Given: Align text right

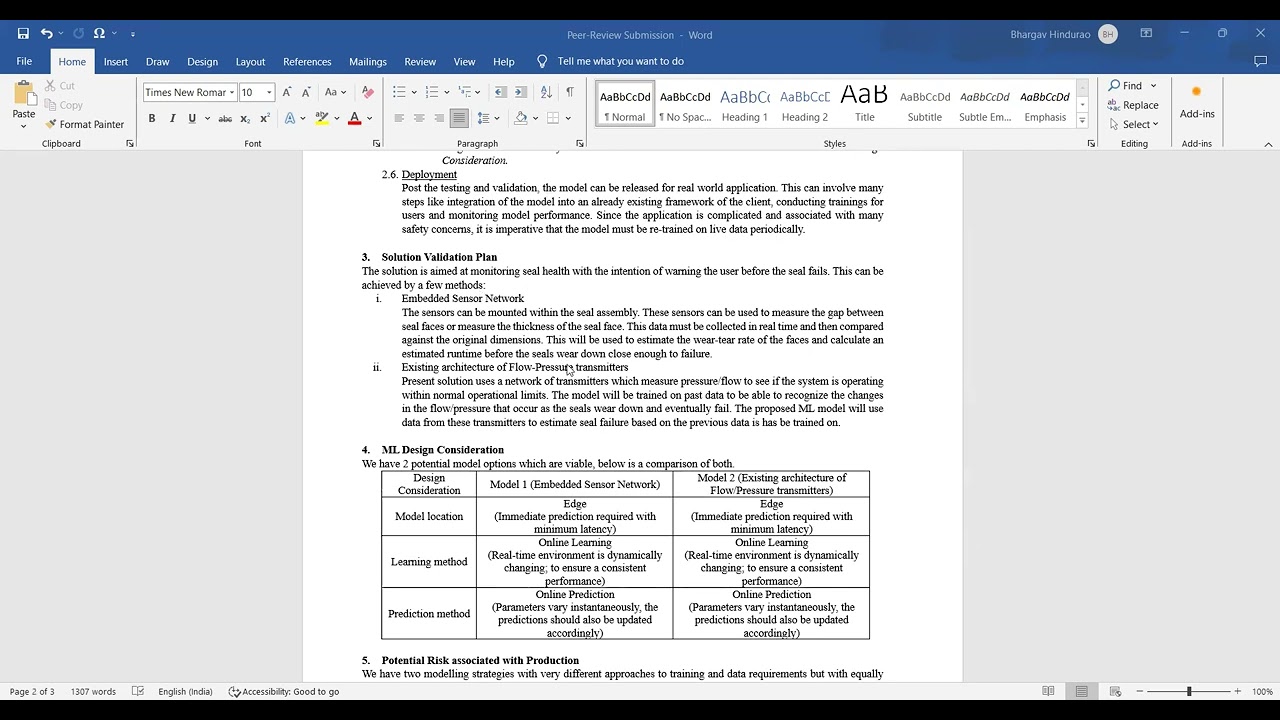Looking at the screenshot, I should pos(439,118).
